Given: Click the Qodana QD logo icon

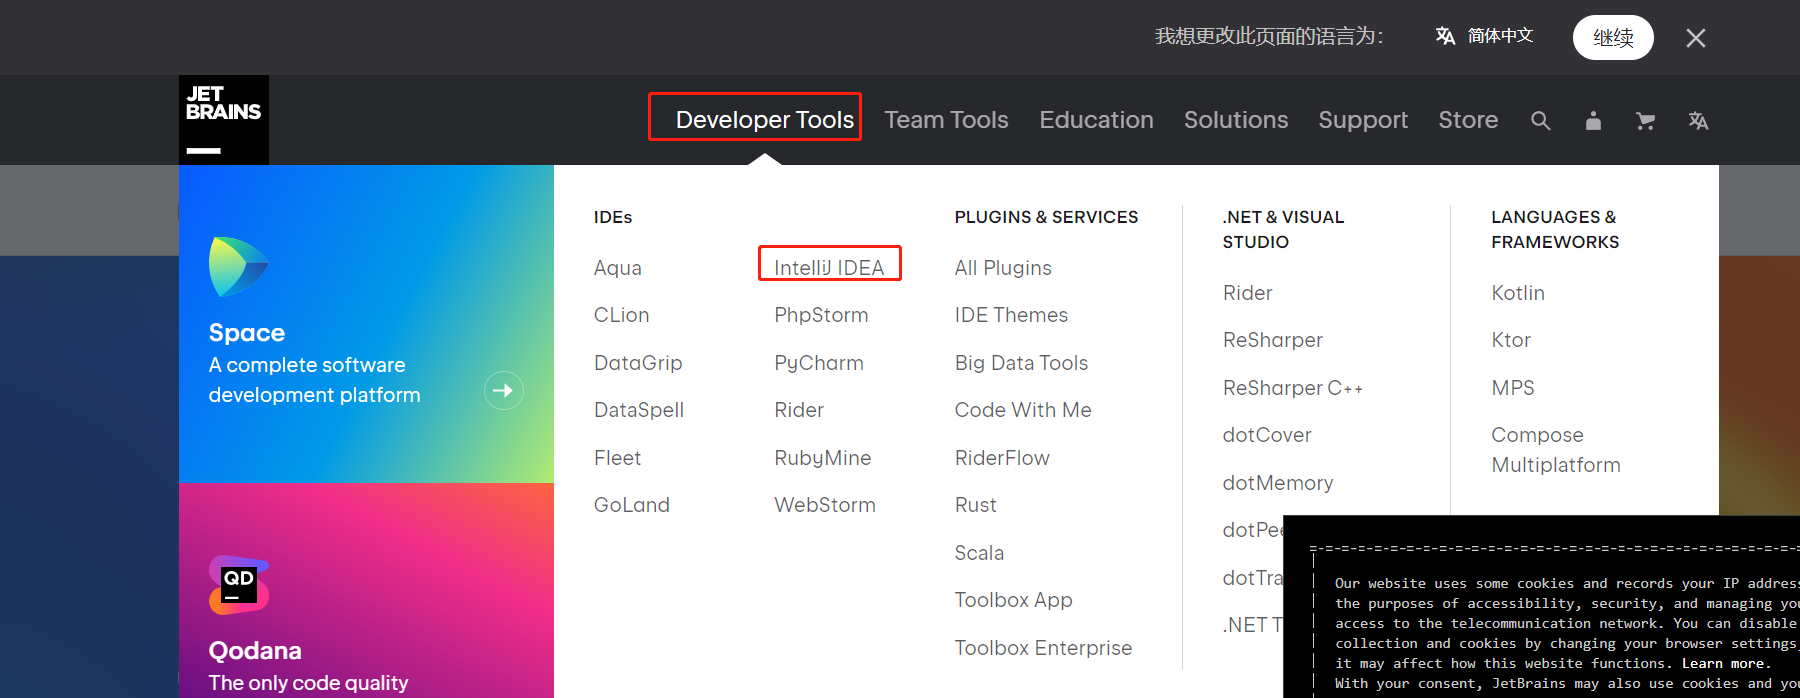Looking at the screenshot, I should [x=239, y=585].
